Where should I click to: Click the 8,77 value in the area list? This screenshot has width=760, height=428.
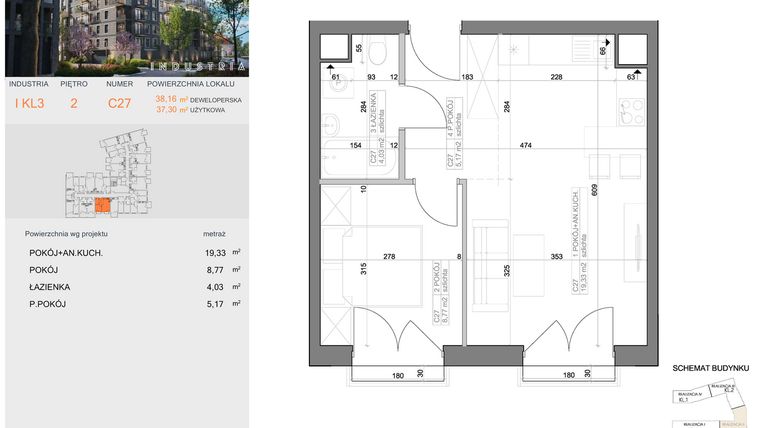pyautogui.click(x=215, y=270)
